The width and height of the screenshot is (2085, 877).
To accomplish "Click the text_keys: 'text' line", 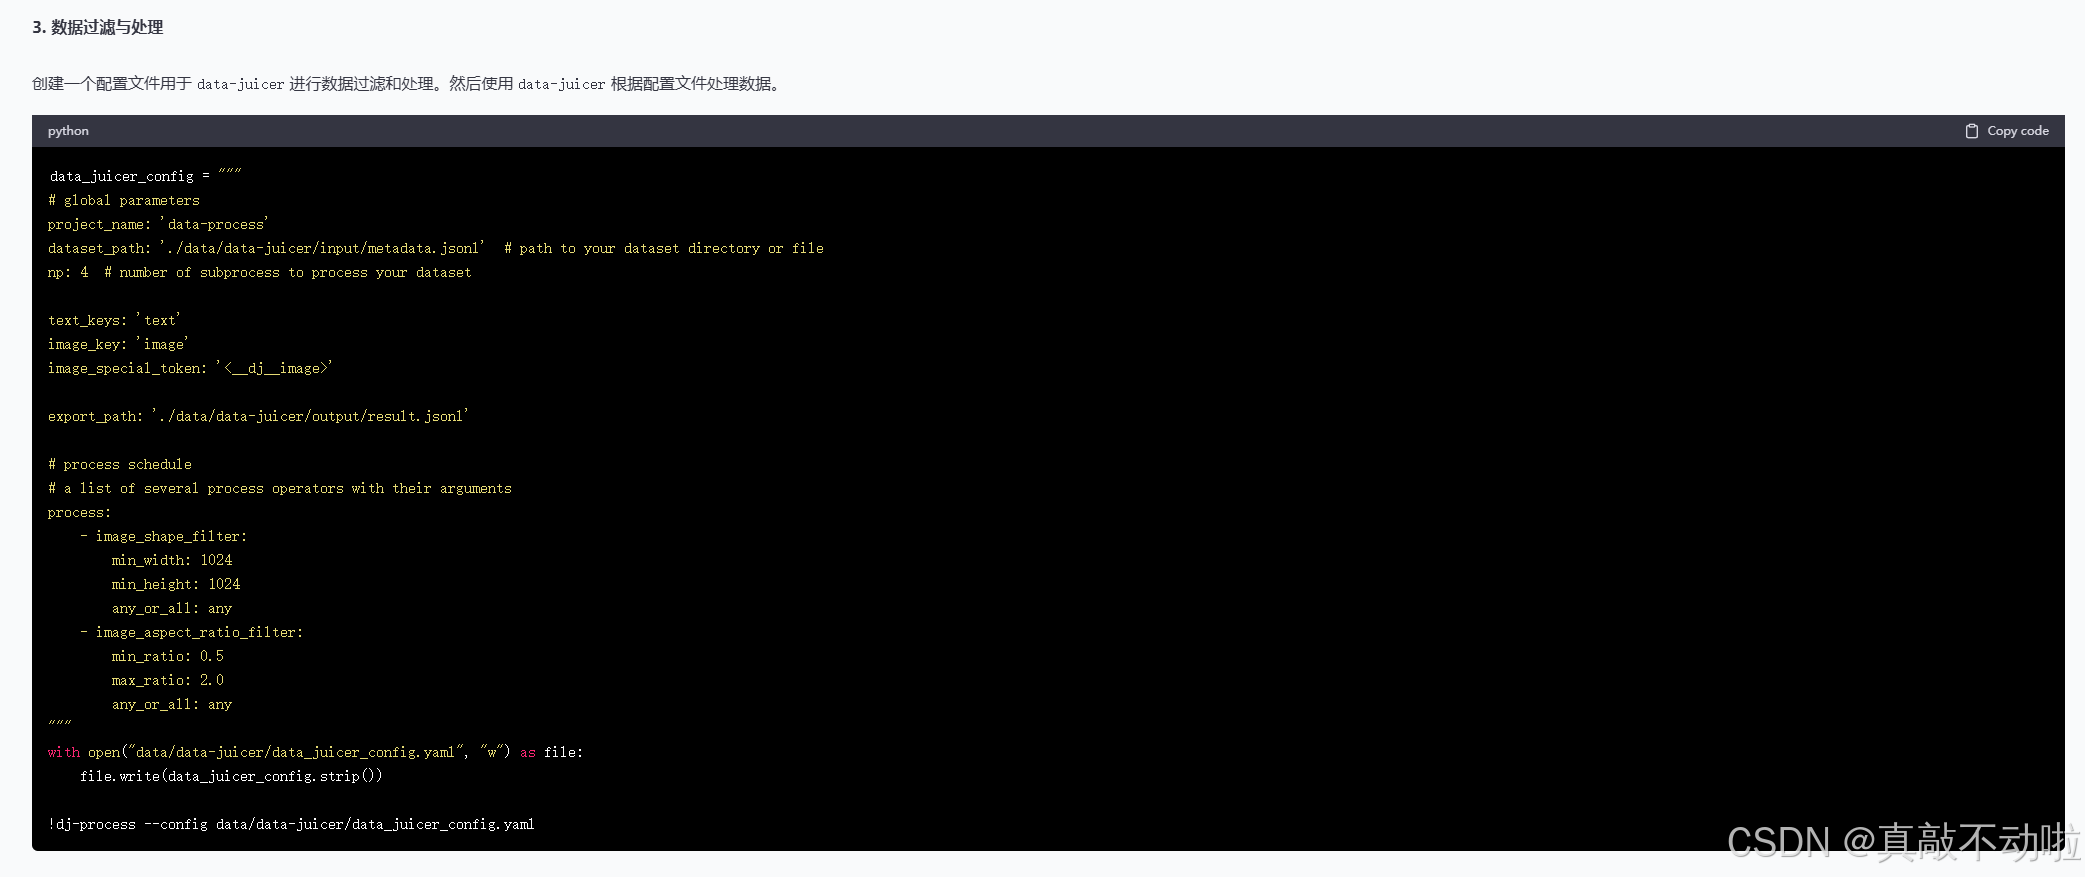I will (x=114, y=320).
